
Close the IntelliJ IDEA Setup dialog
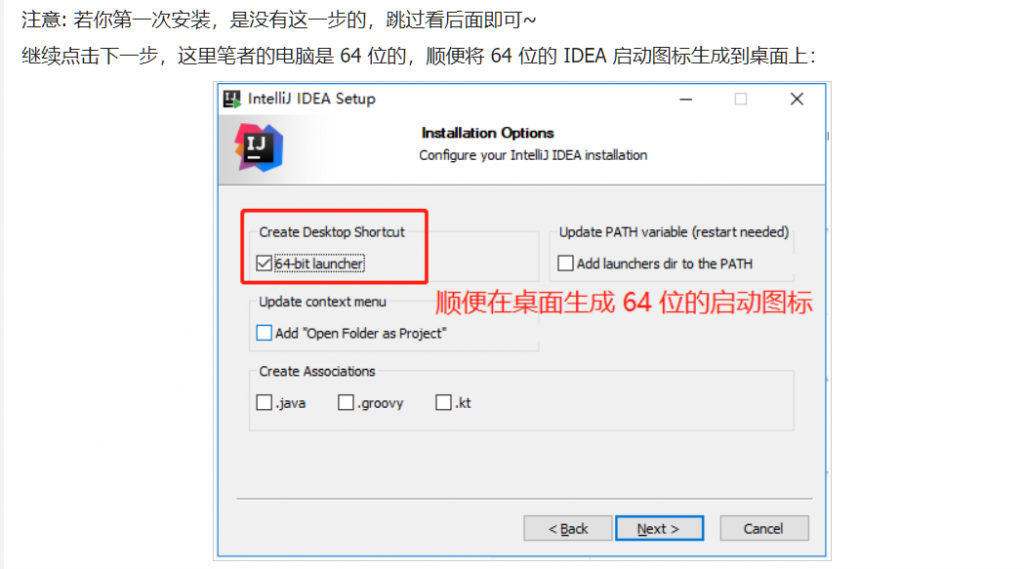(x=797, y=99)
